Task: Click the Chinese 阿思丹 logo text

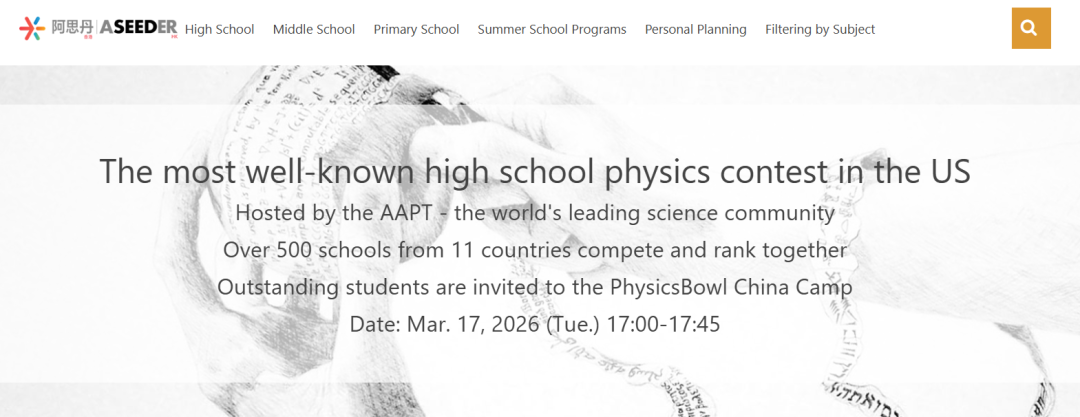Action: pos(72,28)
